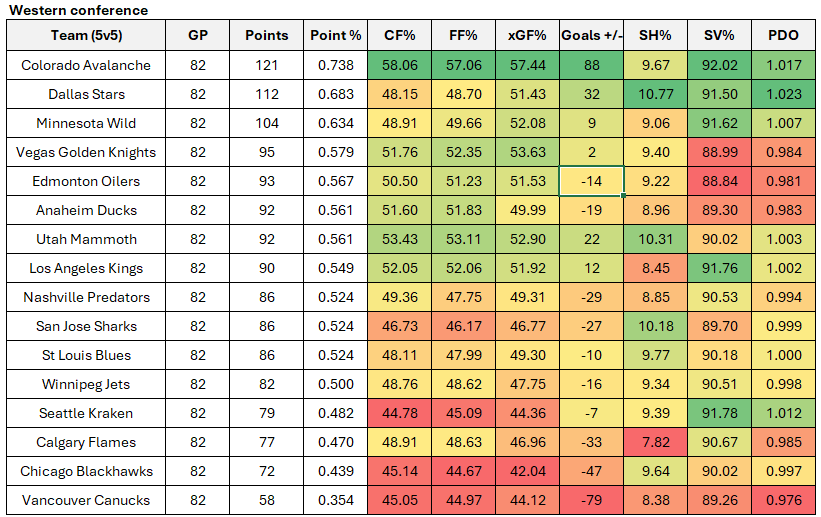
Task: Select the Team (5v5) header cell
Action: pos(86,35)
